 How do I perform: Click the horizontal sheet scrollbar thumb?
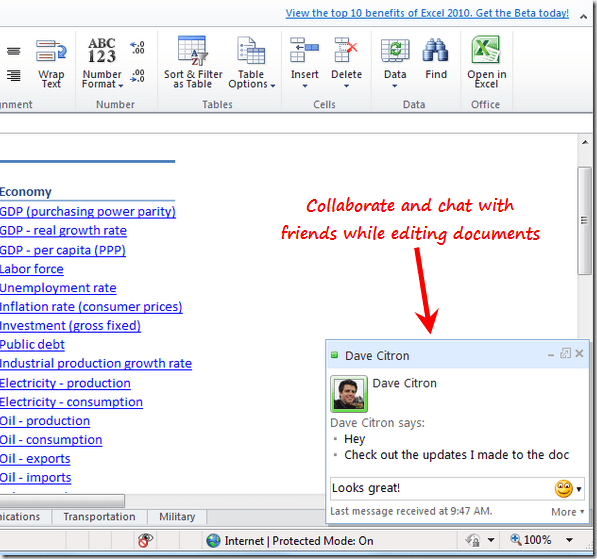62,501
